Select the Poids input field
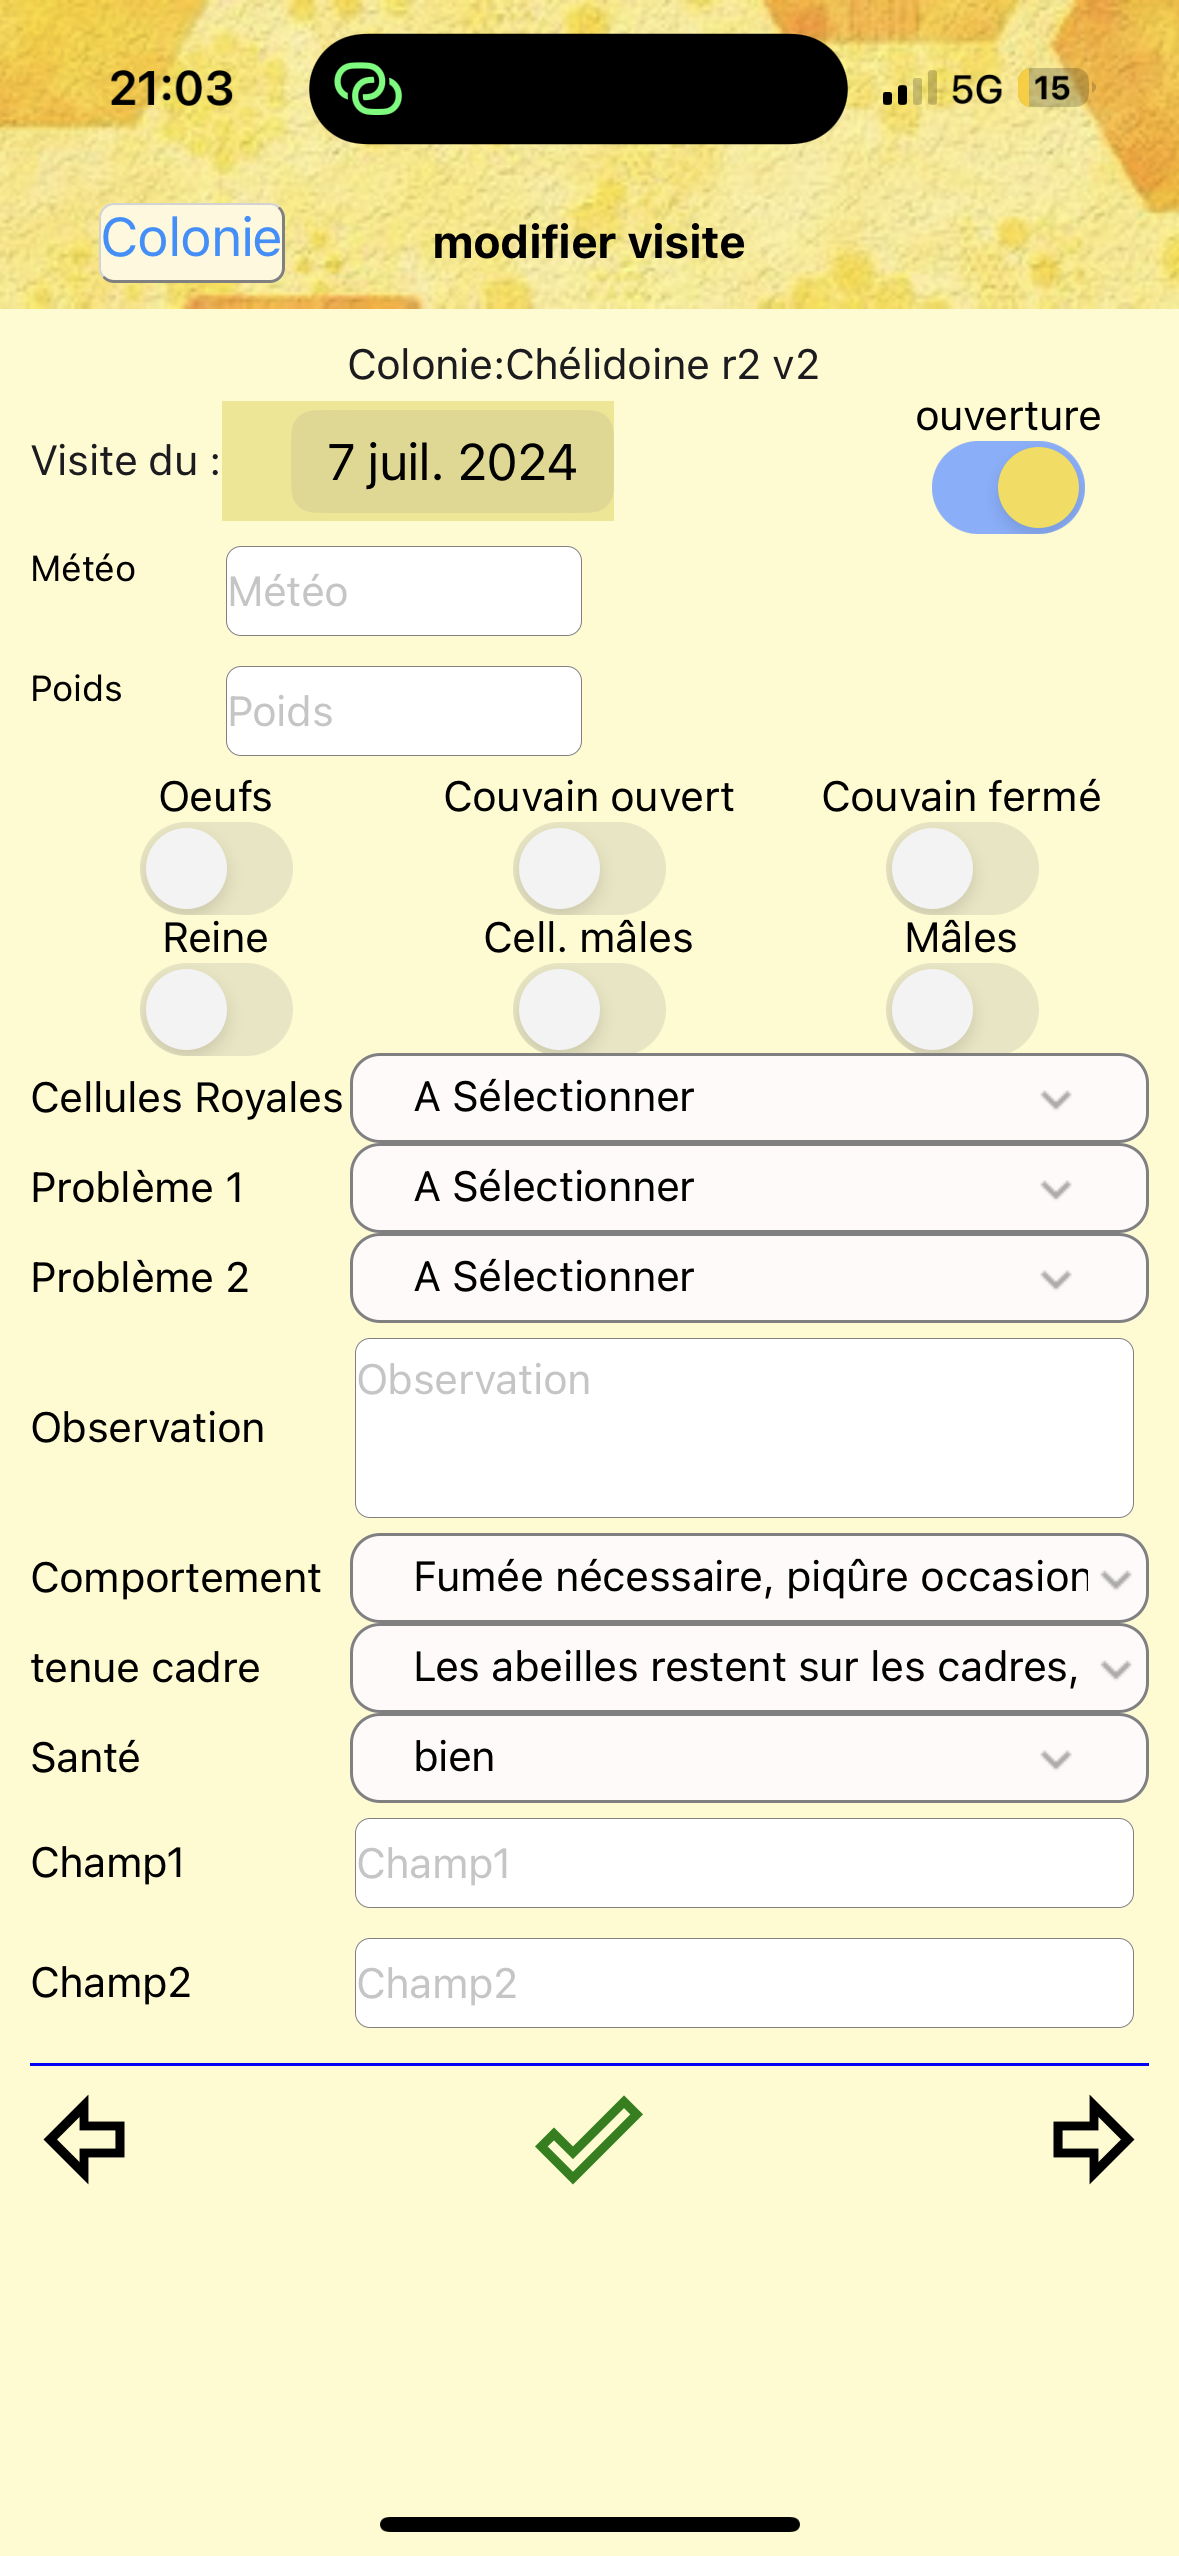The image size is (1179, 2556). [404, 711]
